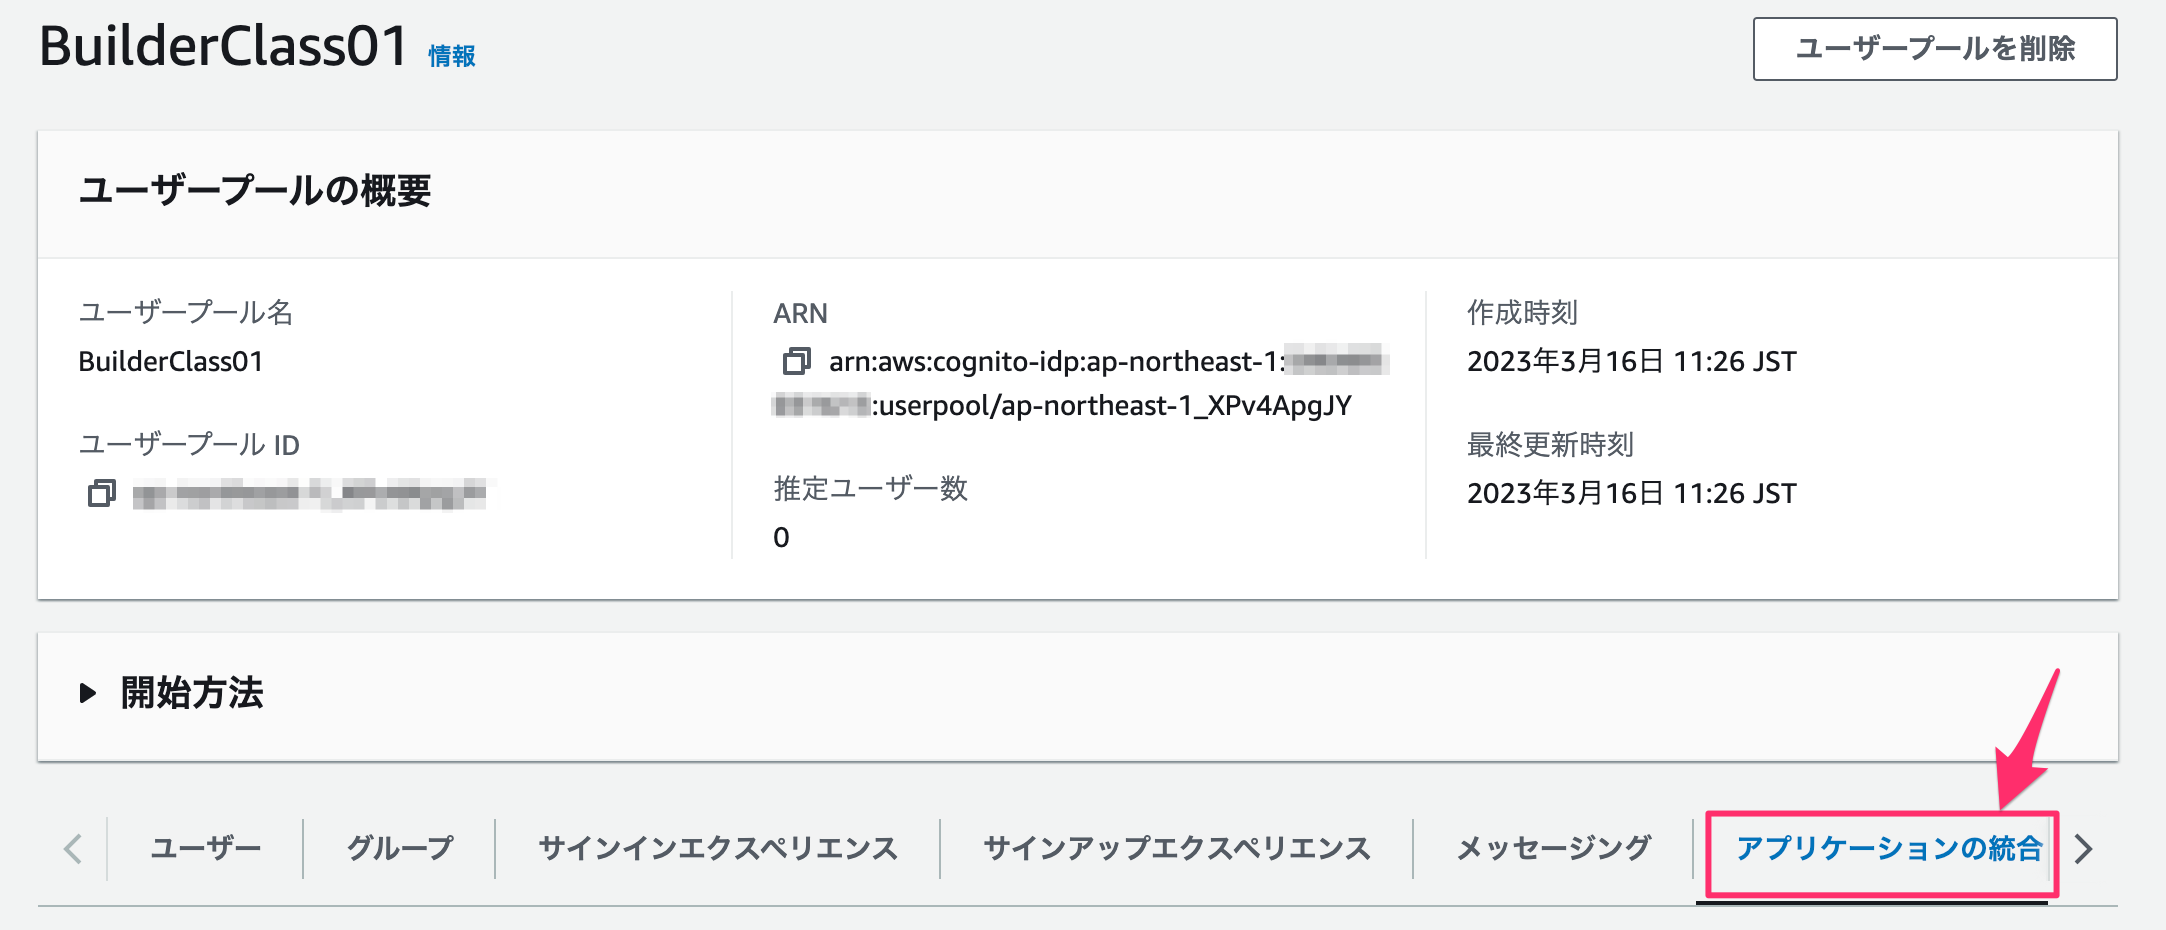Click the date under the 作成時刻 label
Screen dimensions: 2166x930
tap(1632, 361)
